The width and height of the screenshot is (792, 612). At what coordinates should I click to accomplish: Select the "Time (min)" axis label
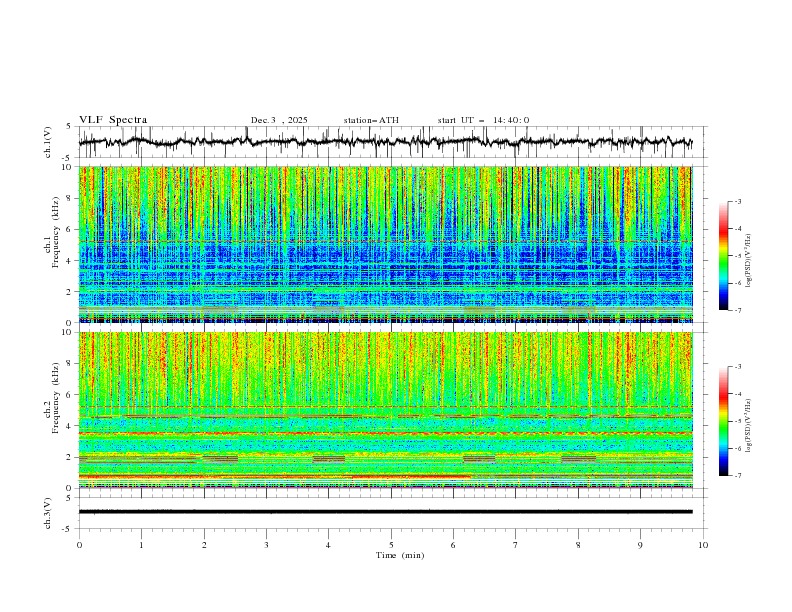tap(400, 555)
